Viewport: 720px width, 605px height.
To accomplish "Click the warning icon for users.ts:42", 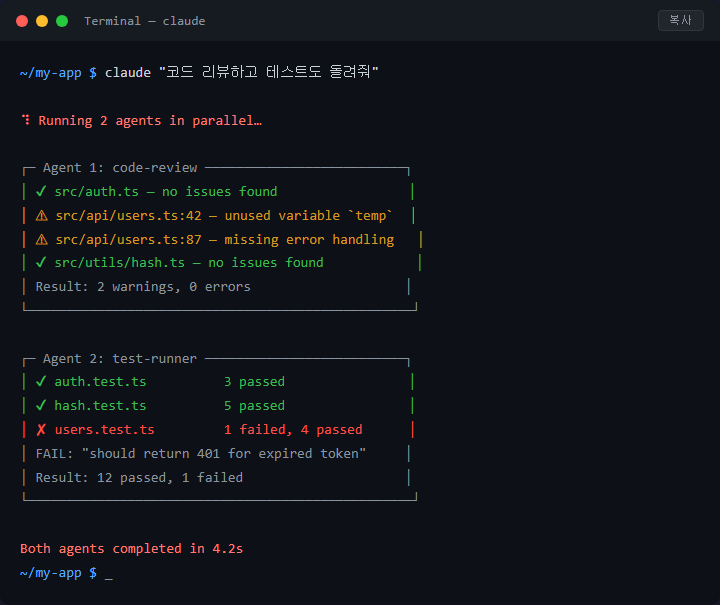I will pyautogui.click(x=42, y=215).
